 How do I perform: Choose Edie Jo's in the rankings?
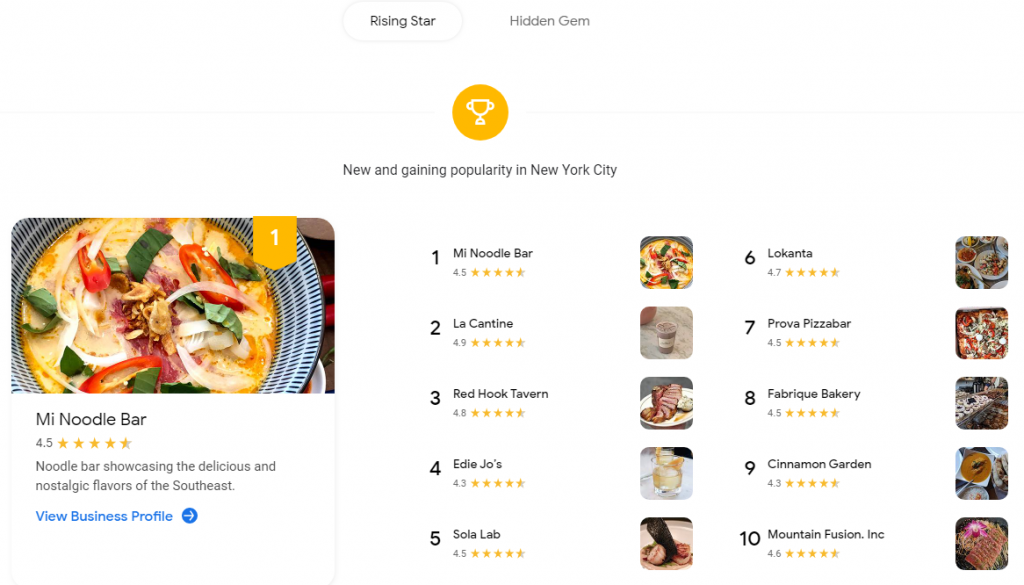pyautogui.click(x=477, y=464)
